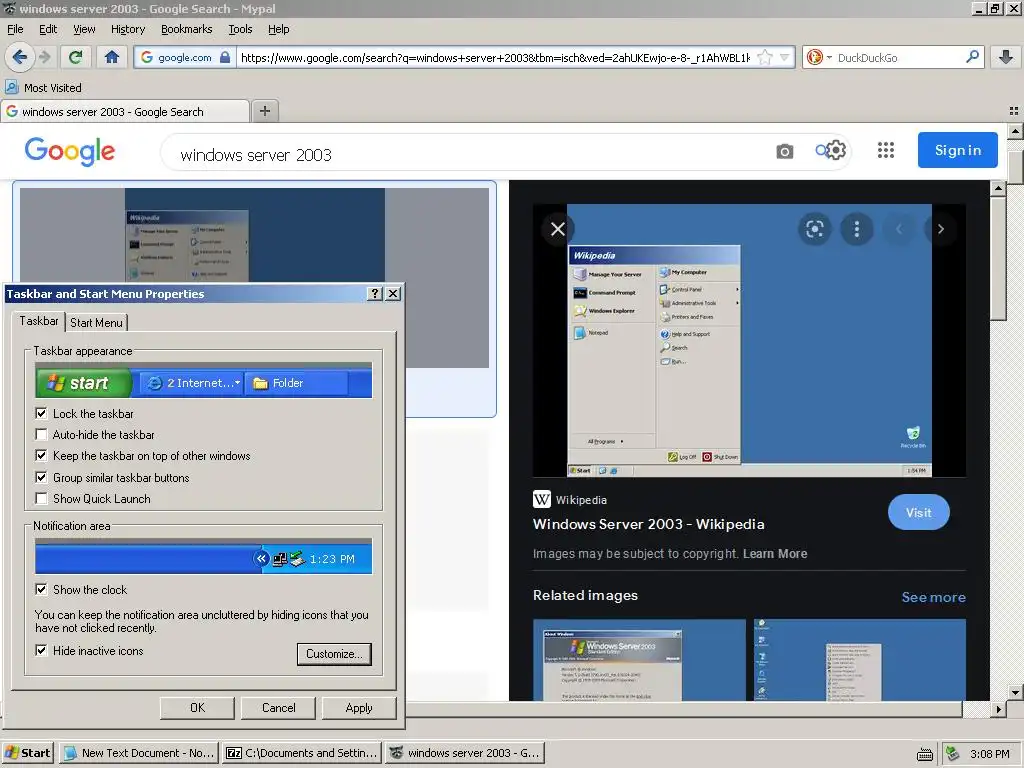Open the URL bar history dropdown arrow
Viewport: 1024px width, 768px height.
point(785,57)
